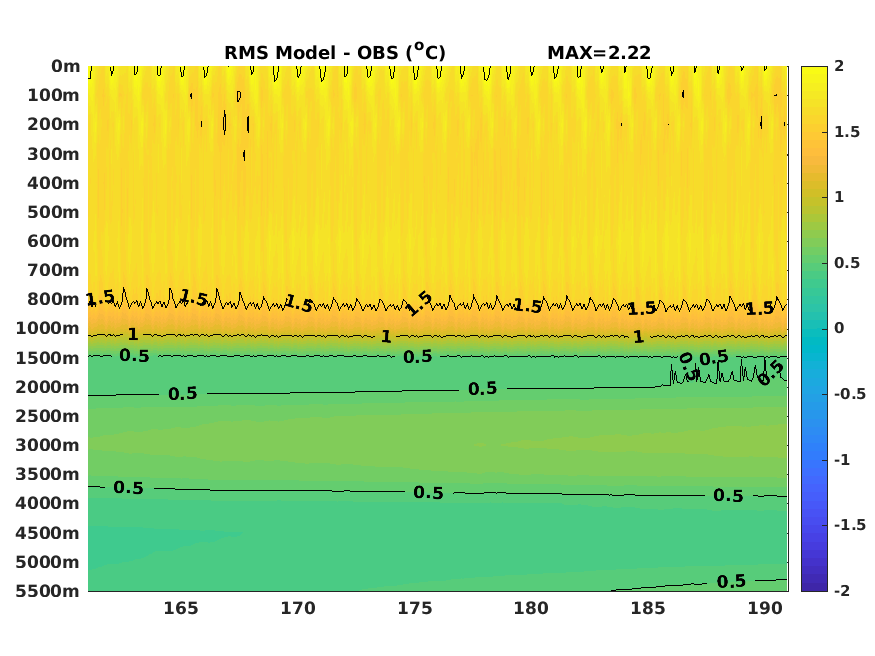Click the plot title 'RMS Model - OBS (°C)'
The image size is (875, 656).
pos(335,52)
